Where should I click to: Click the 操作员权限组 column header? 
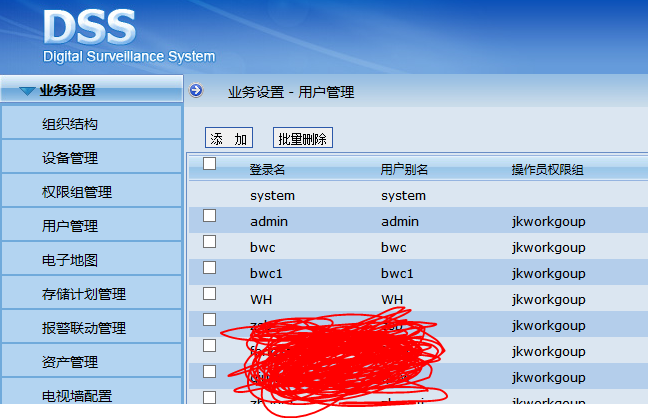pos(547,170)
